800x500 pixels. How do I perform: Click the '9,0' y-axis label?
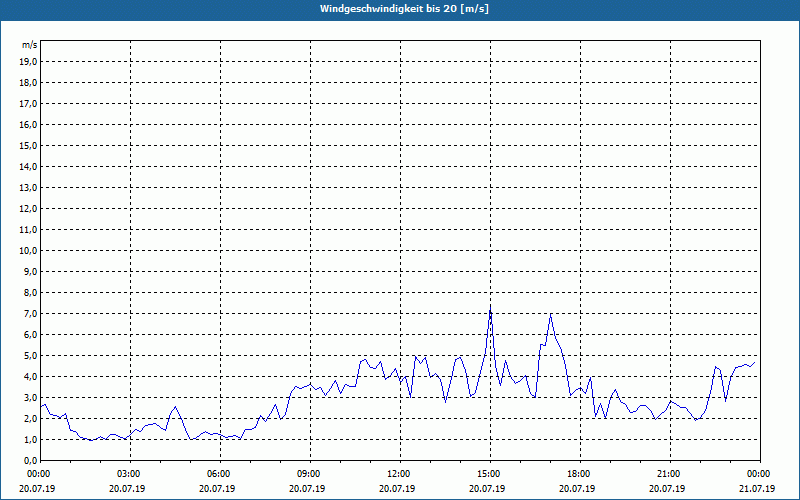[x=30, y=271]
